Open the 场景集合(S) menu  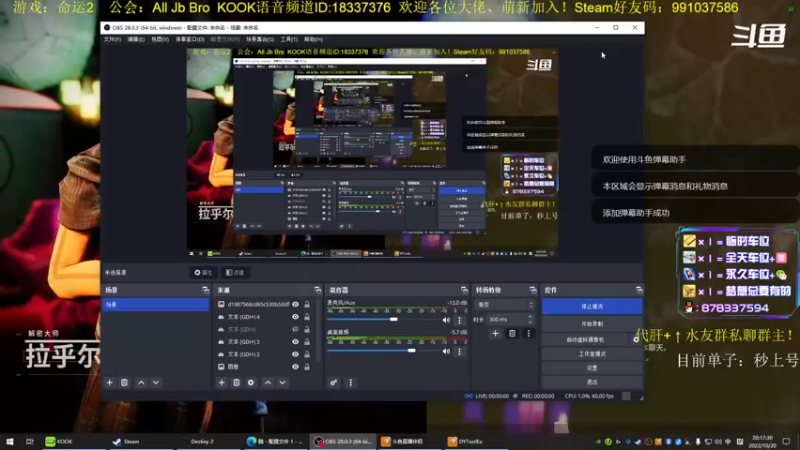point(260,39)
